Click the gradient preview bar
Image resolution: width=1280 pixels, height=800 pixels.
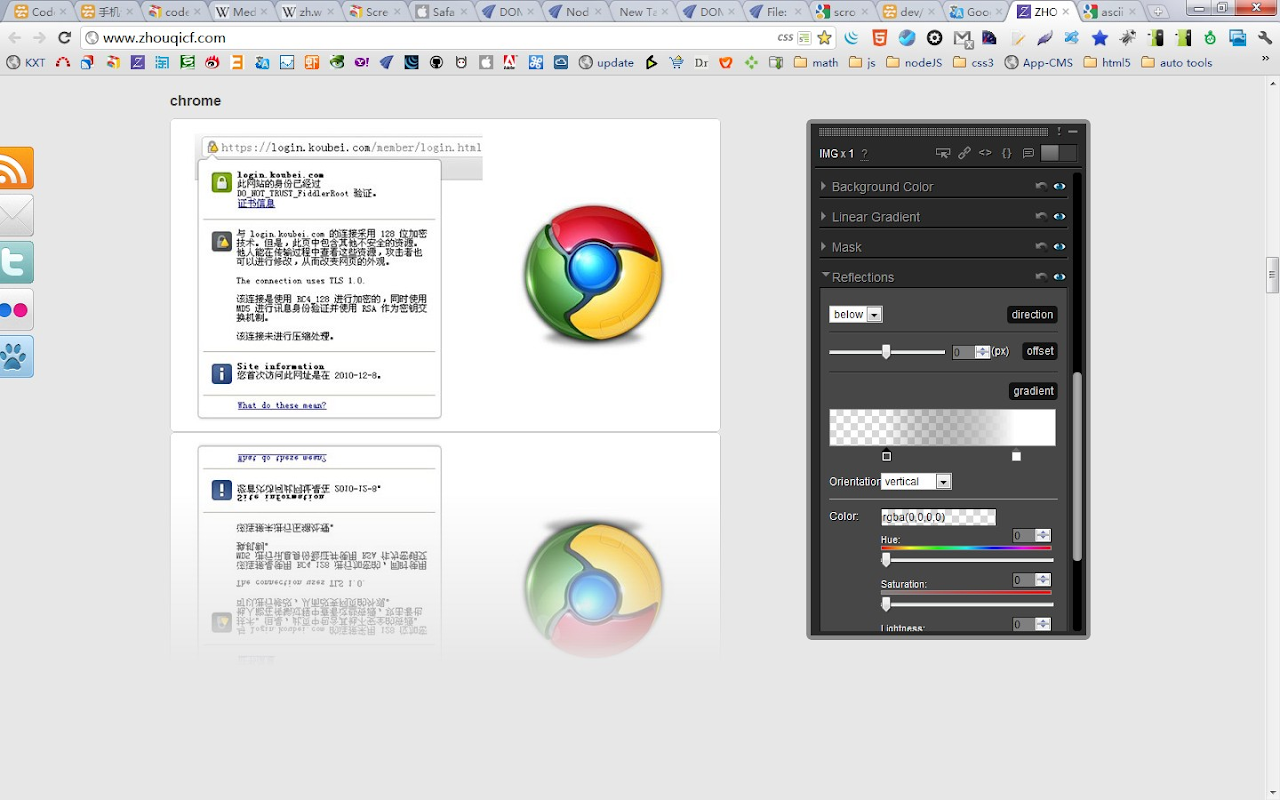point(942,427)
